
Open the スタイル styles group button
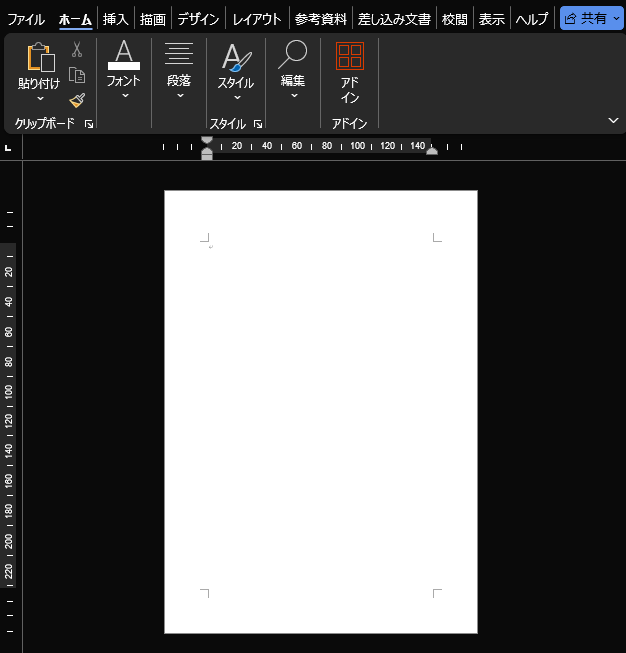(x=236, y=70)
